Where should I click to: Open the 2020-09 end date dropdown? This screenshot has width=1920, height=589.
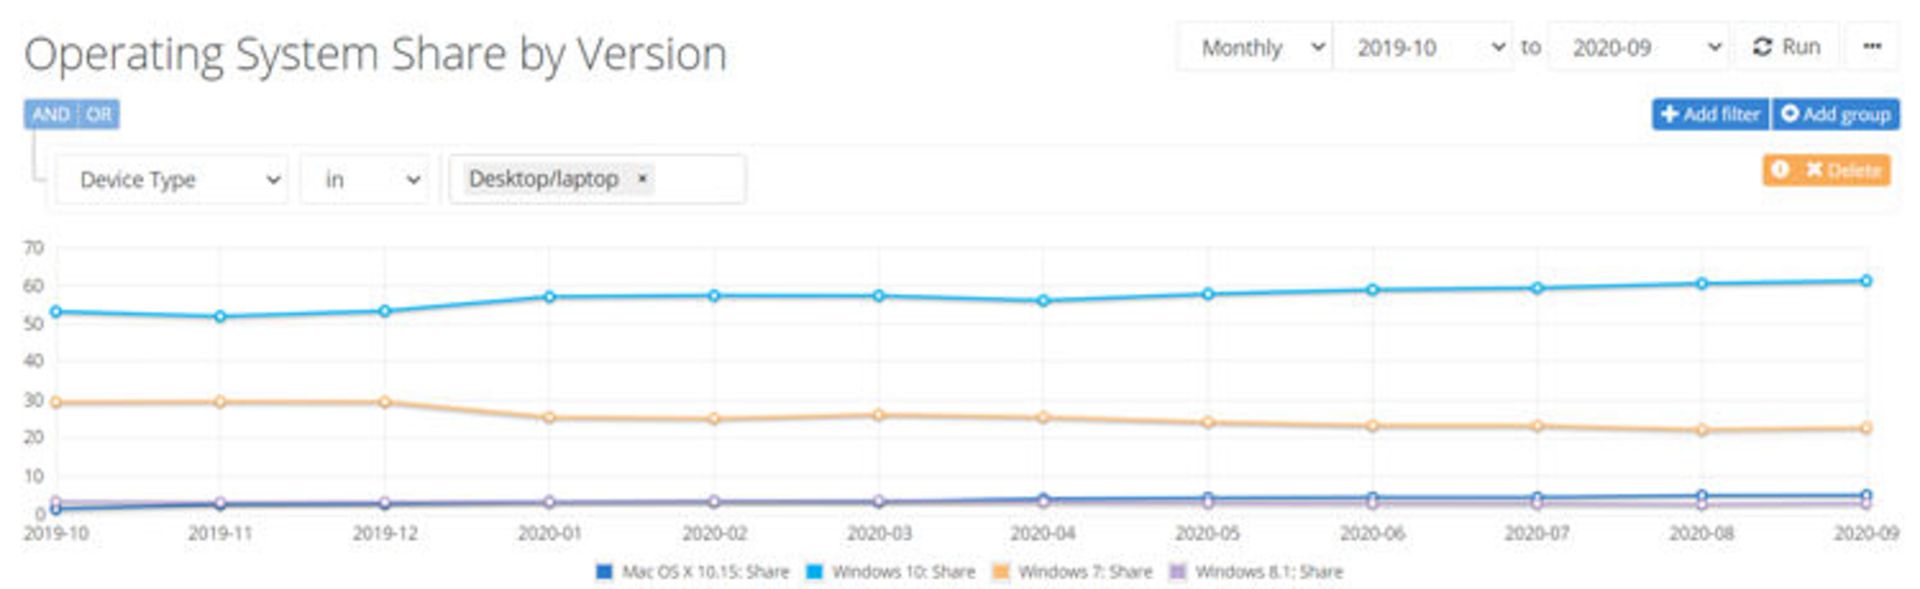coord(1639,47)
